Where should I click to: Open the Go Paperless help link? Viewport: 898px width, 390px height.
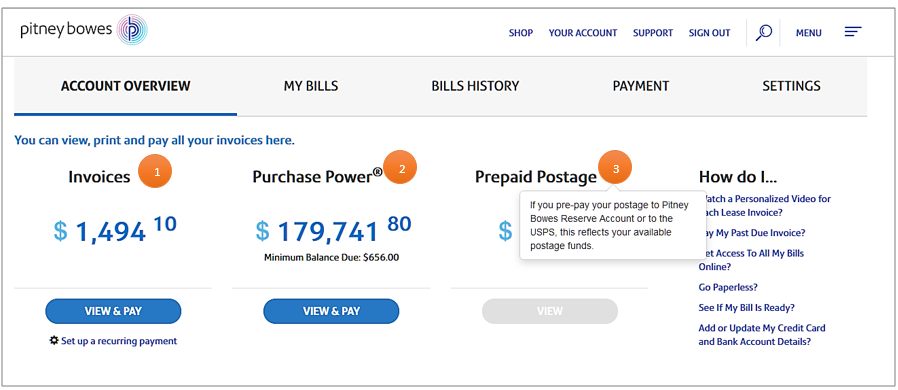728,287
